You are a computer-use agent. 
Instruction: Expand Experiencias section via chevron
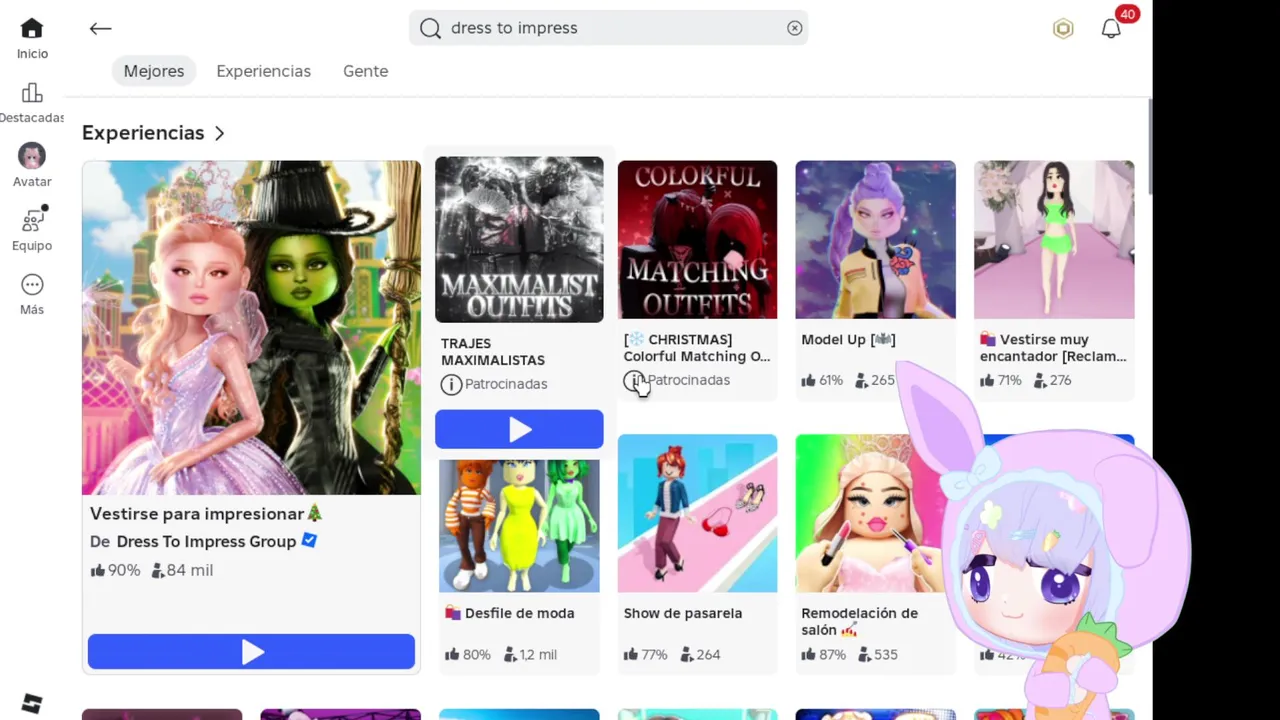(x=219, y=133)
